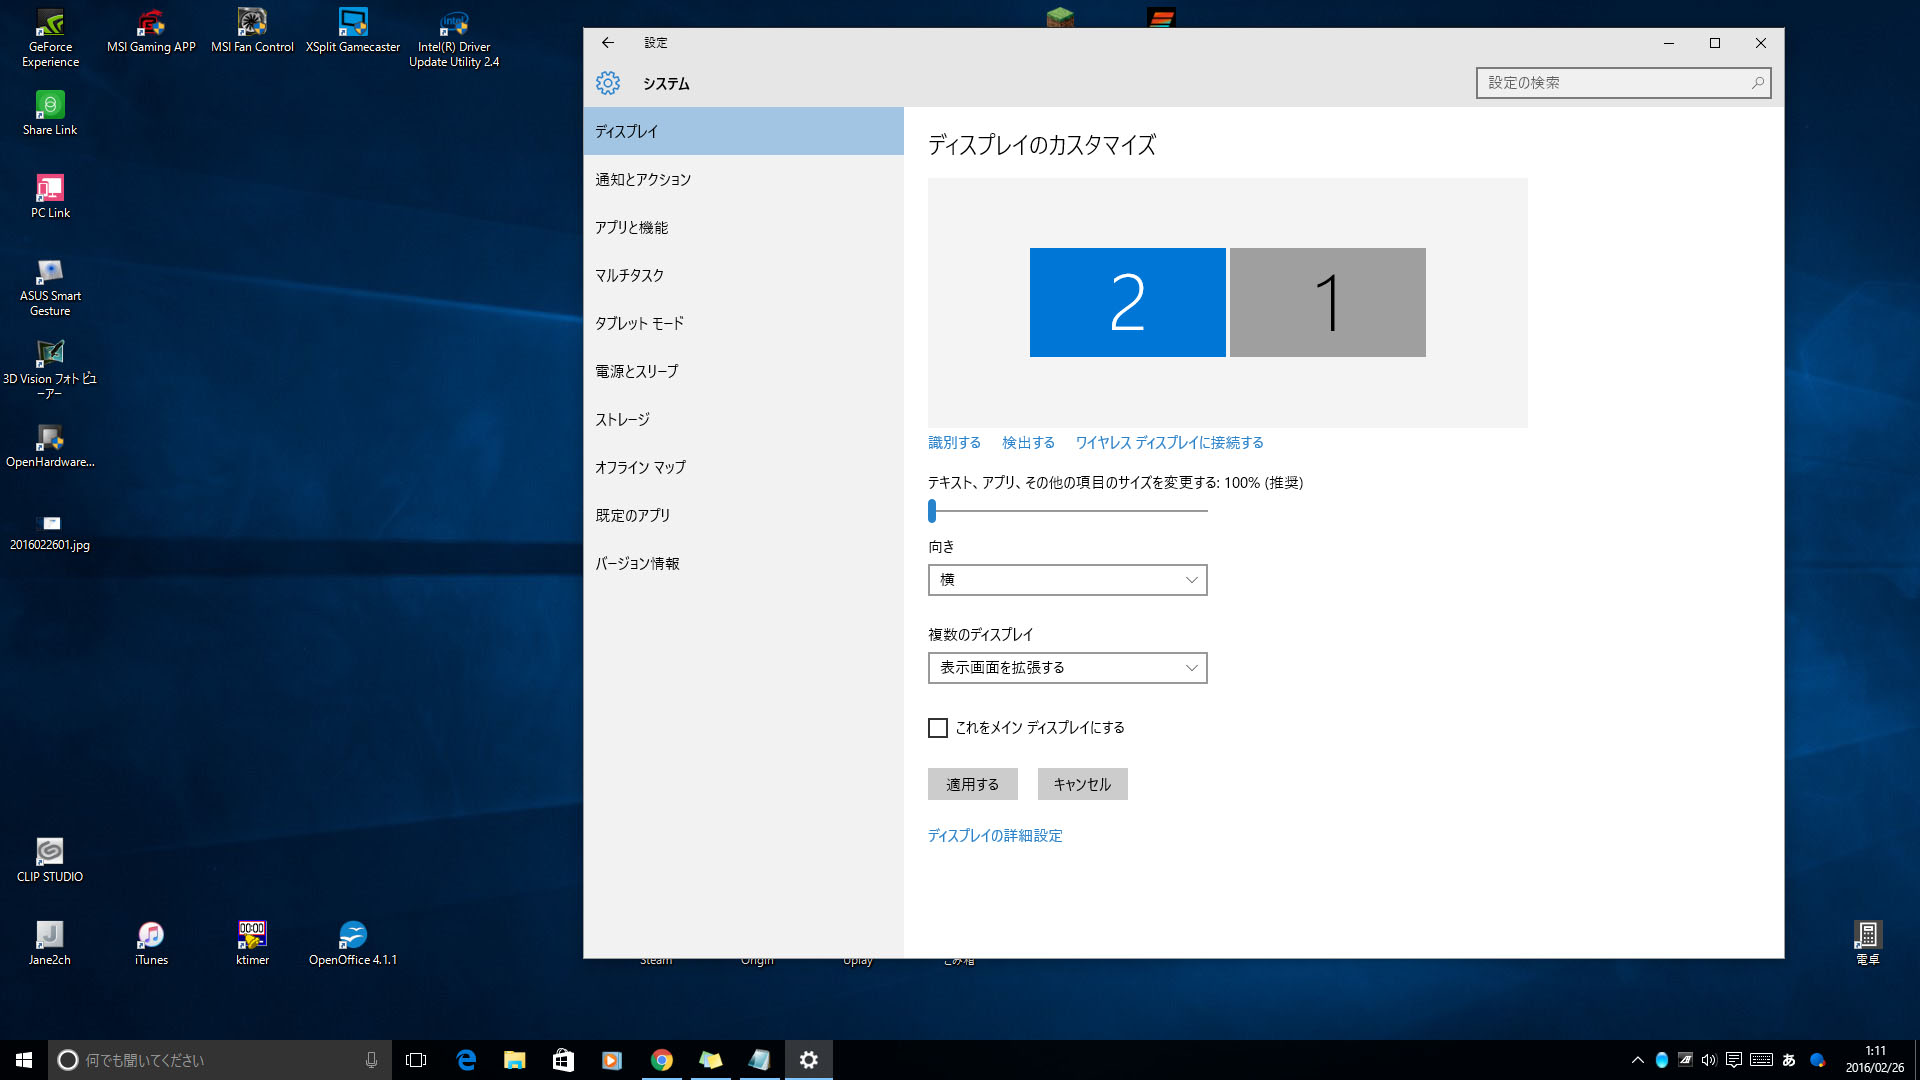Screen dimensions: 1920x1080
Task: Expand the 複数のディスプレイ dropdown
Action: tap(1067, 668)
